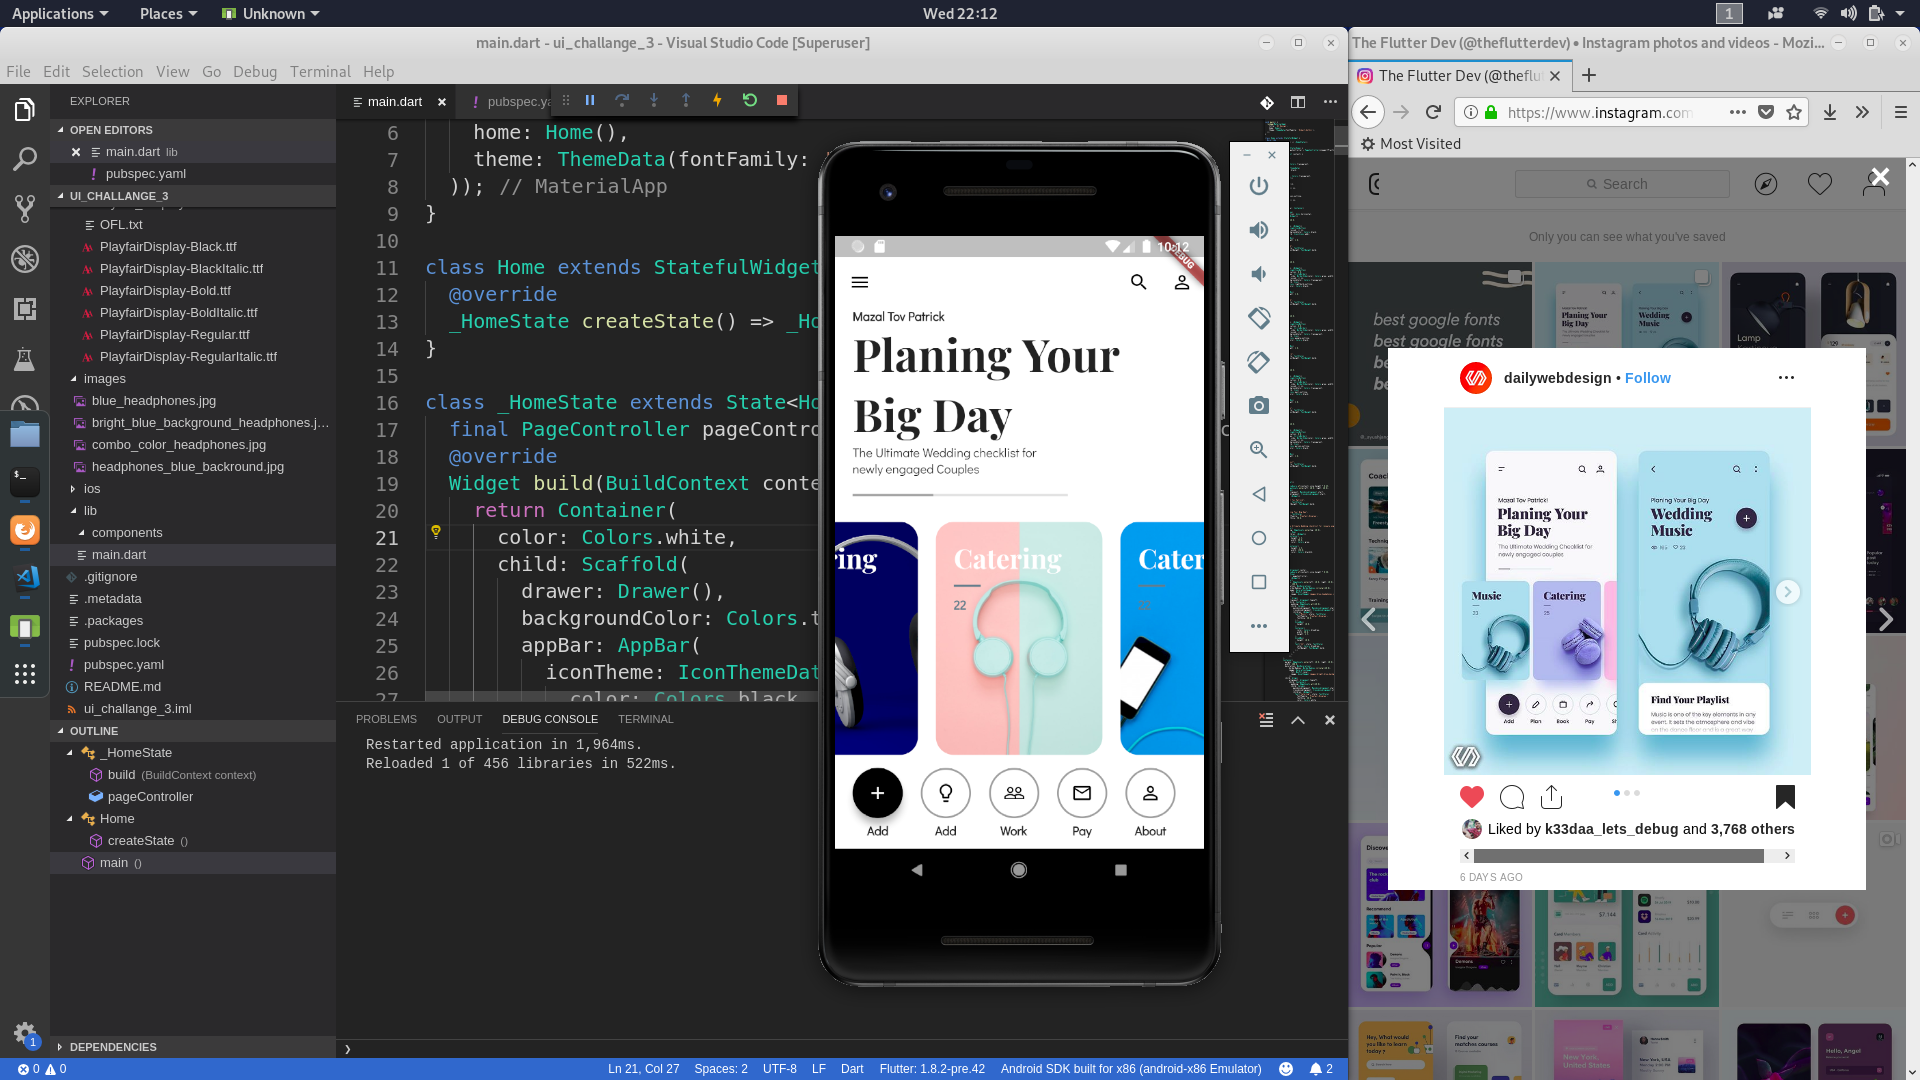Open the Terminal menu

click(320, 72)
